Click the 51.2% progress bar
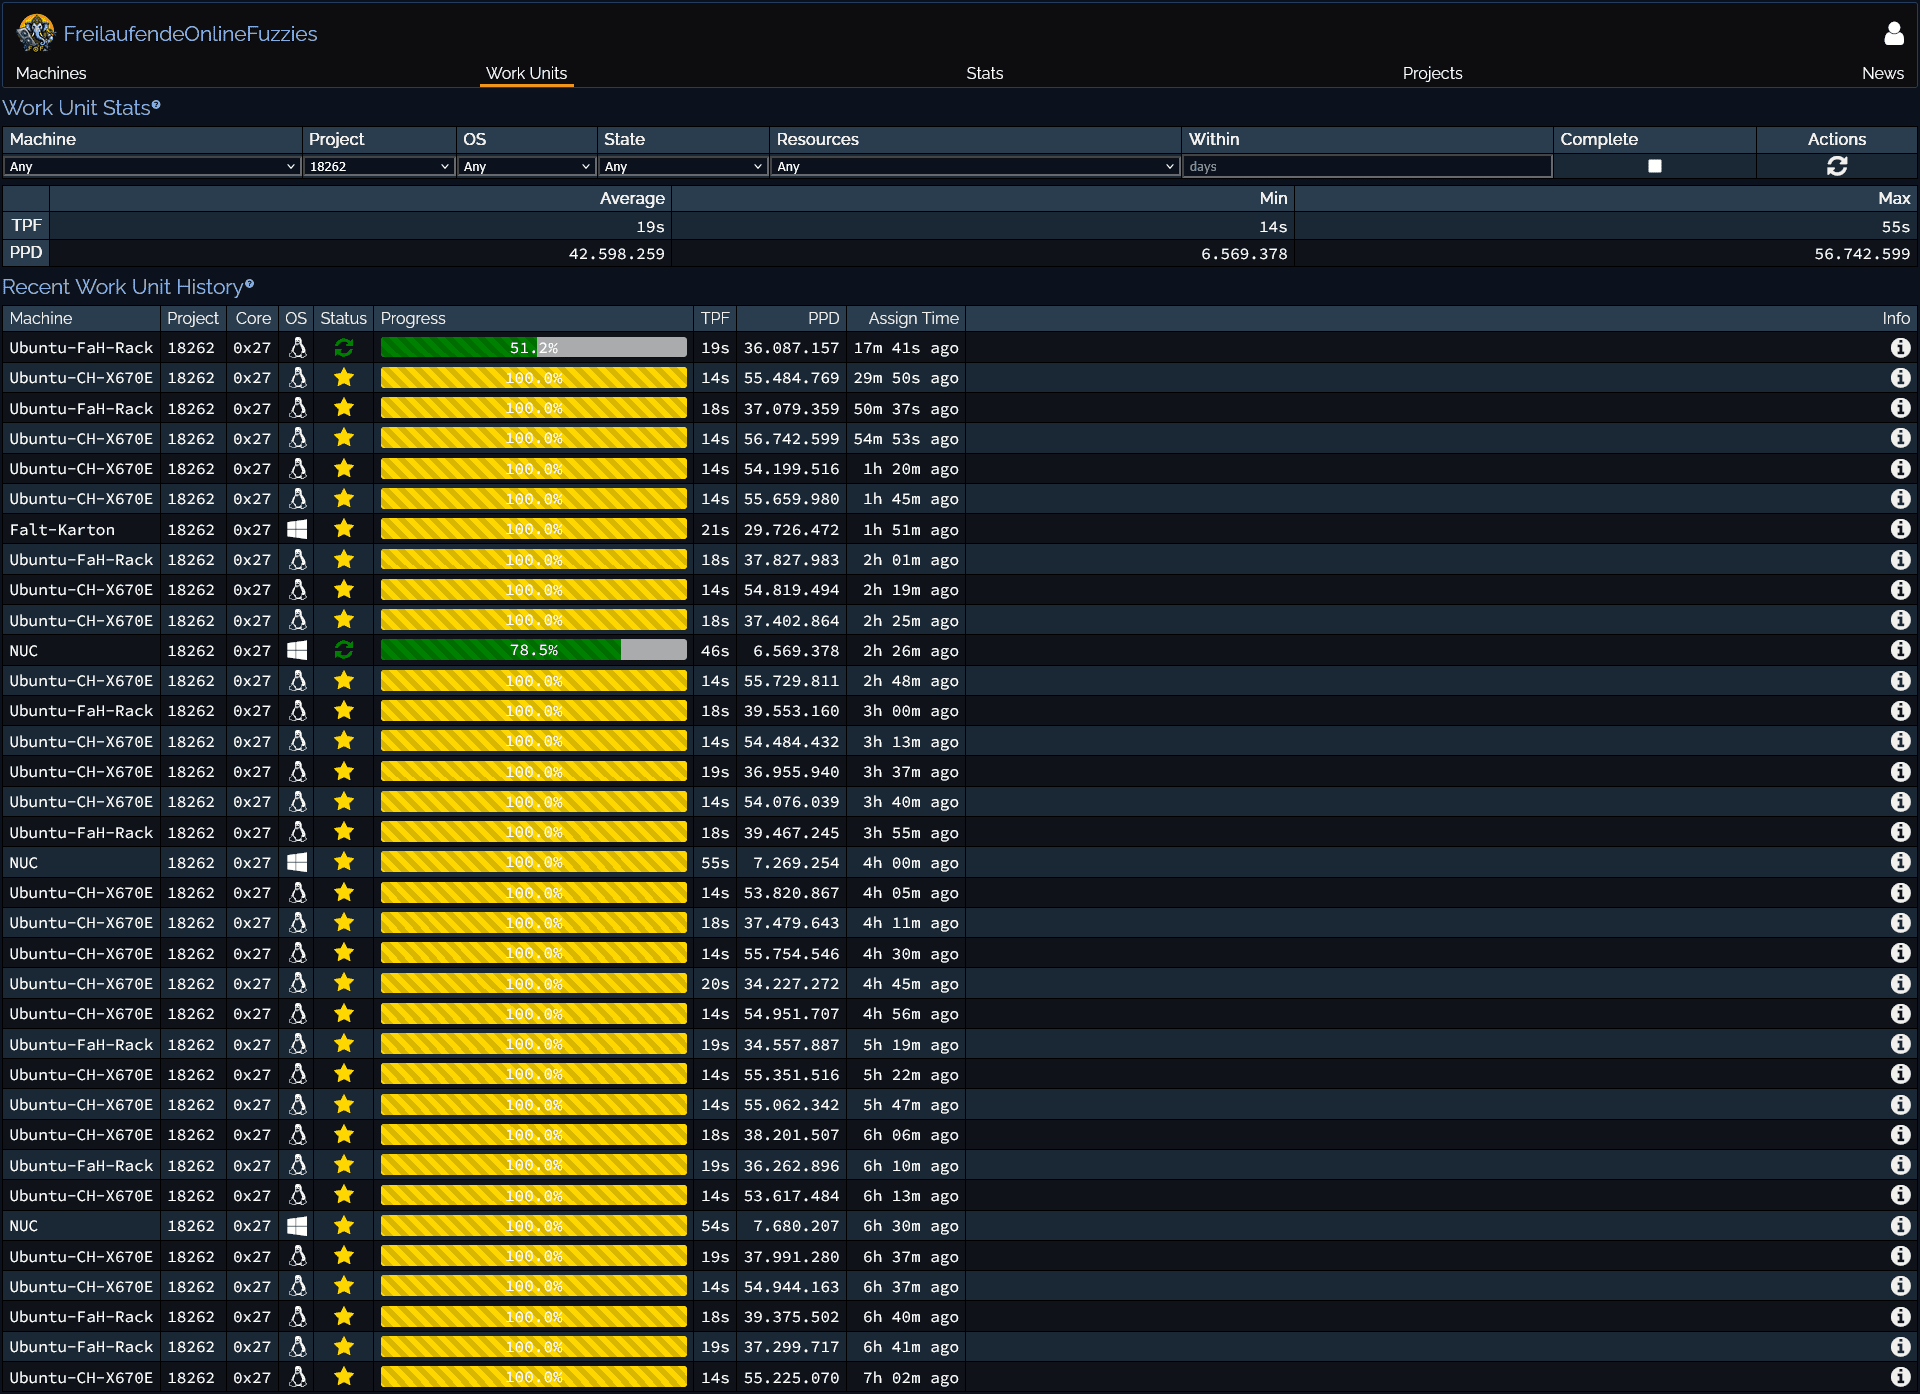 533,348
